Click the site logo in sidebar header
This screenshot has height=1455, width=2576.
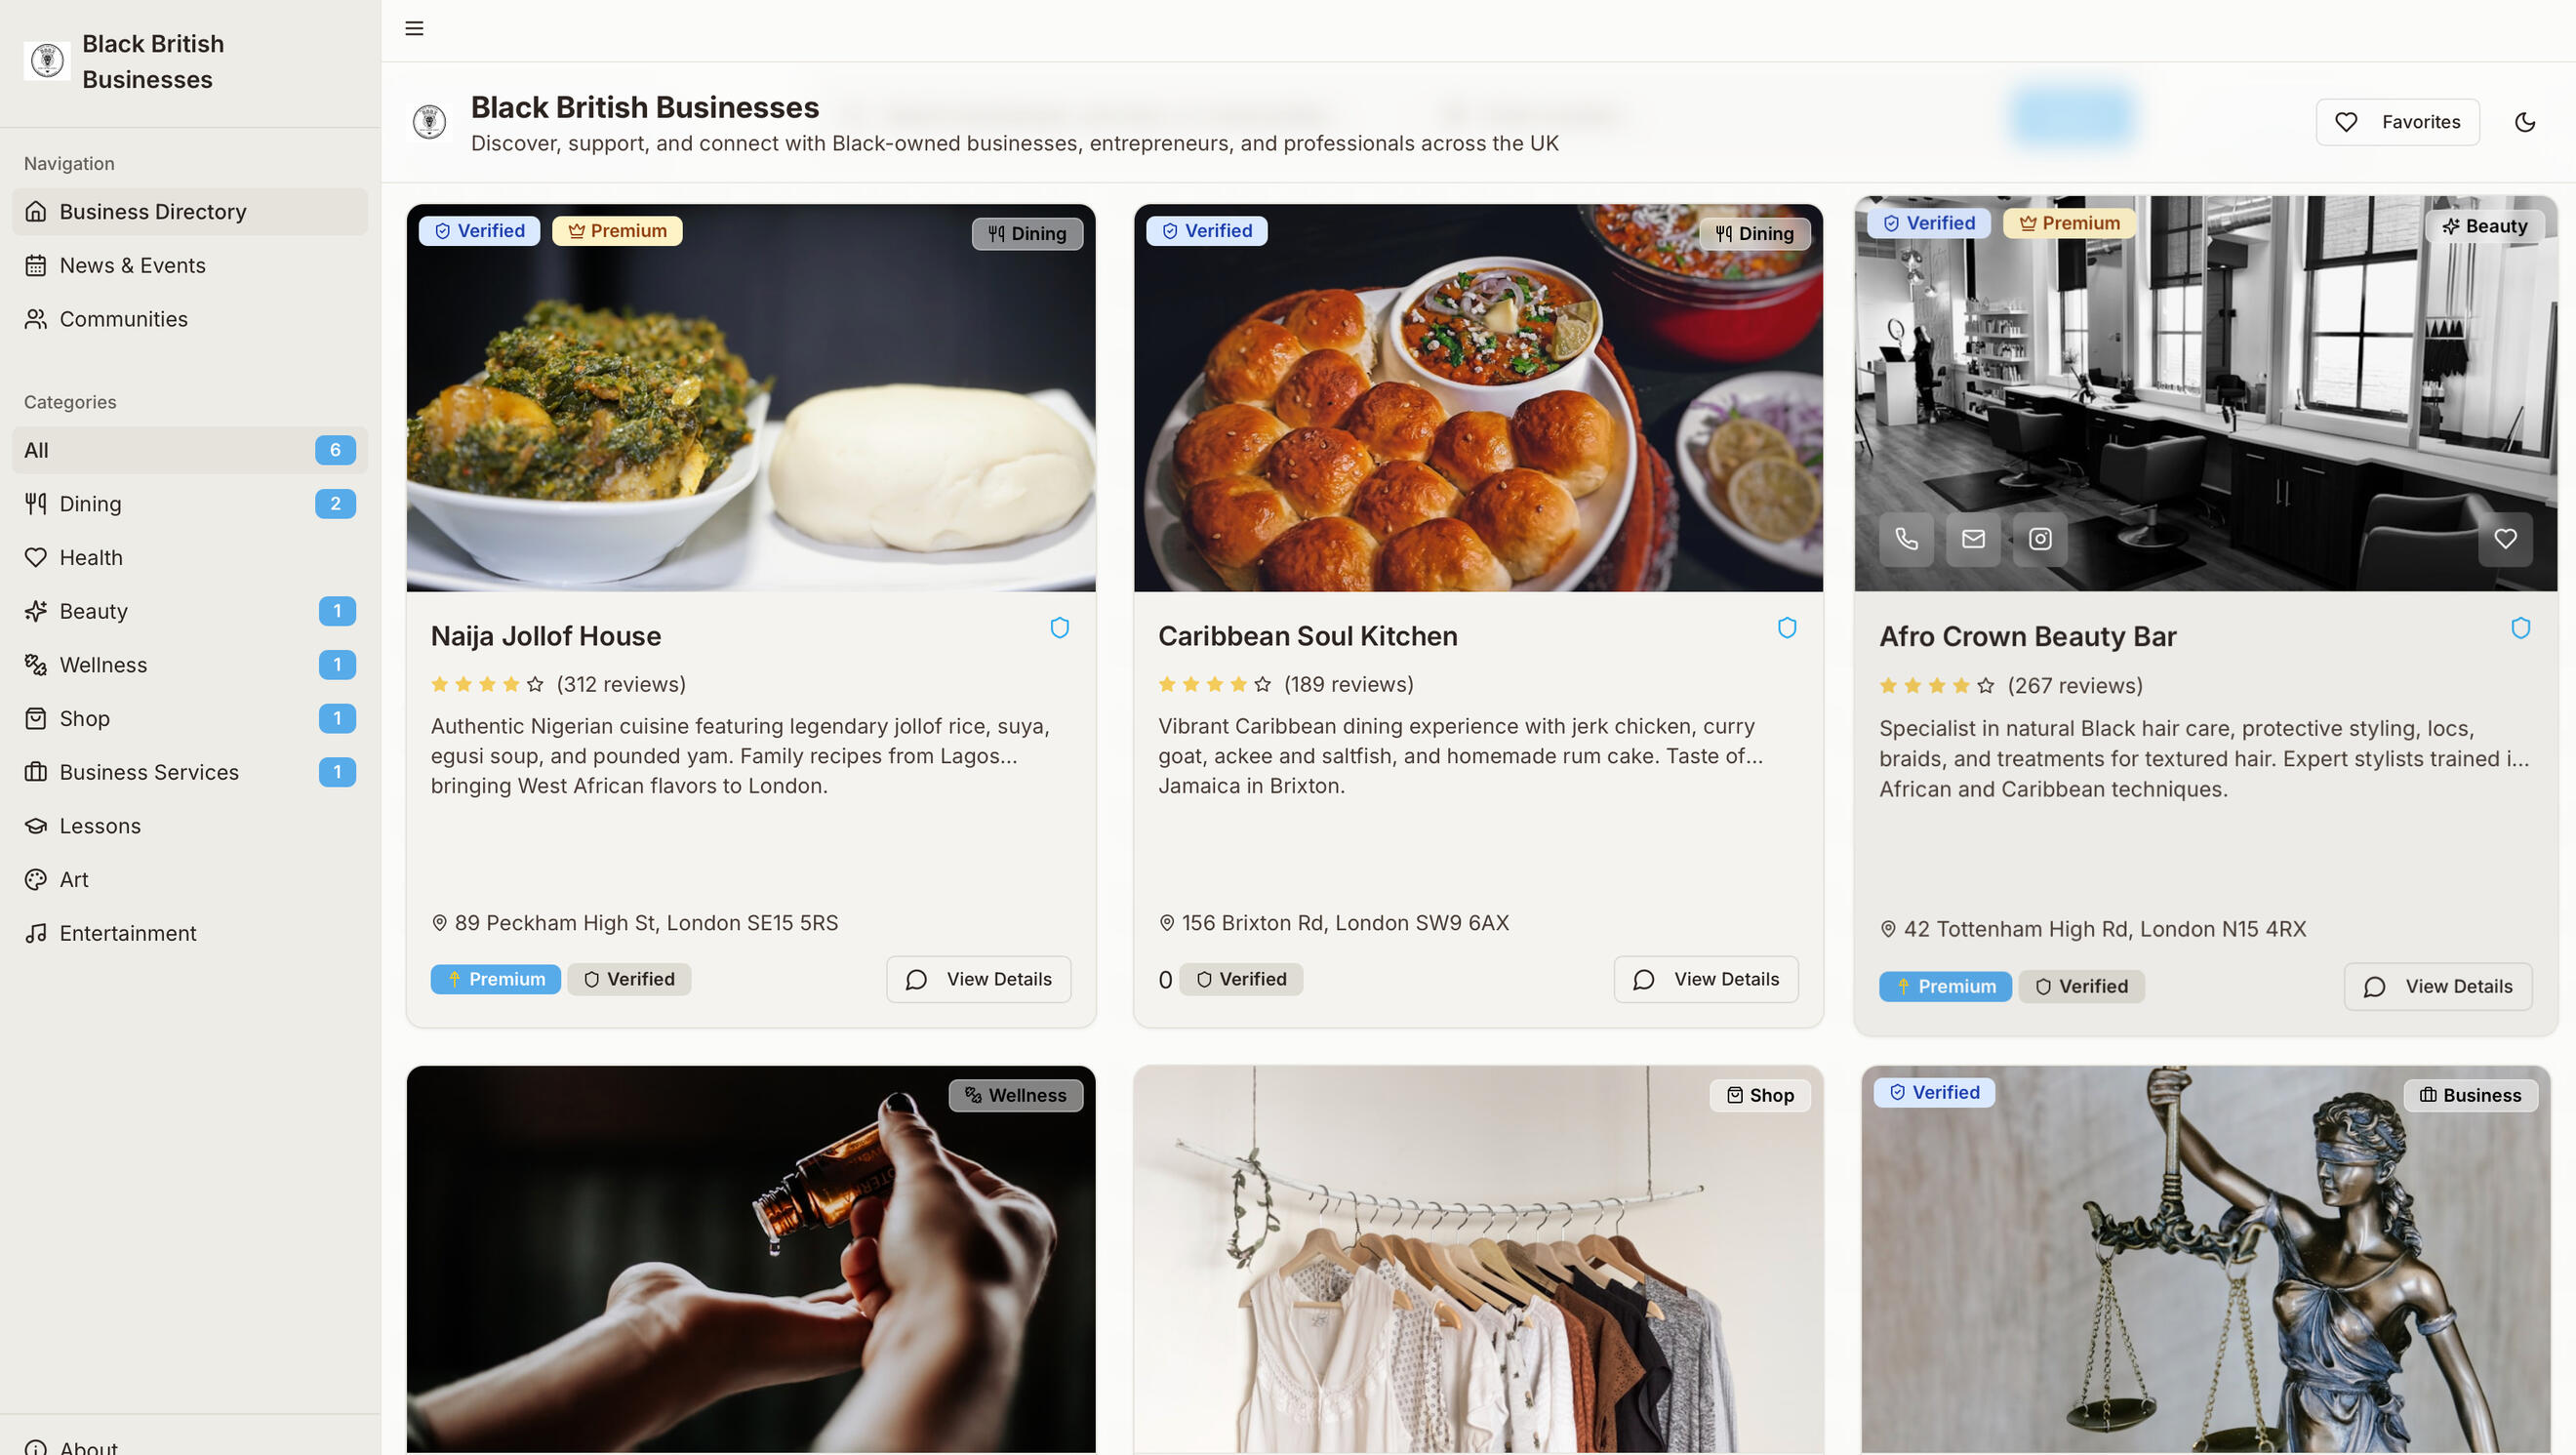47,61
